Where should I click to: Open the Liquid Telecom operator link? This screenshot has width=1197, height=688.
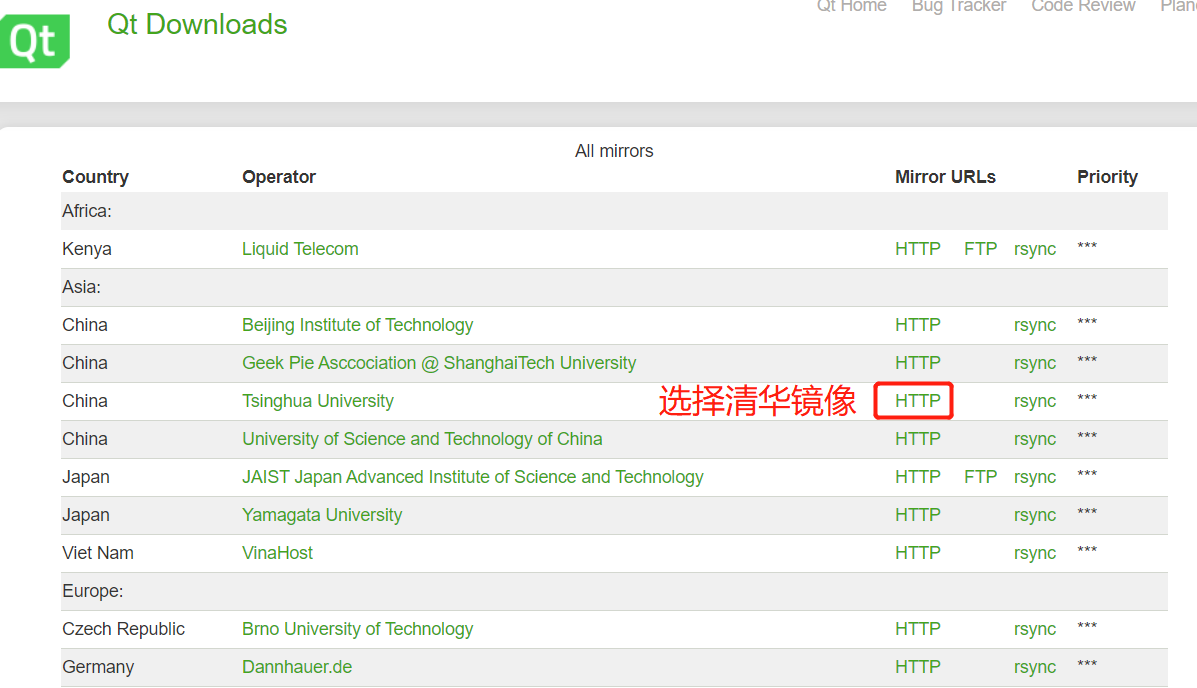tap(300, 249)
